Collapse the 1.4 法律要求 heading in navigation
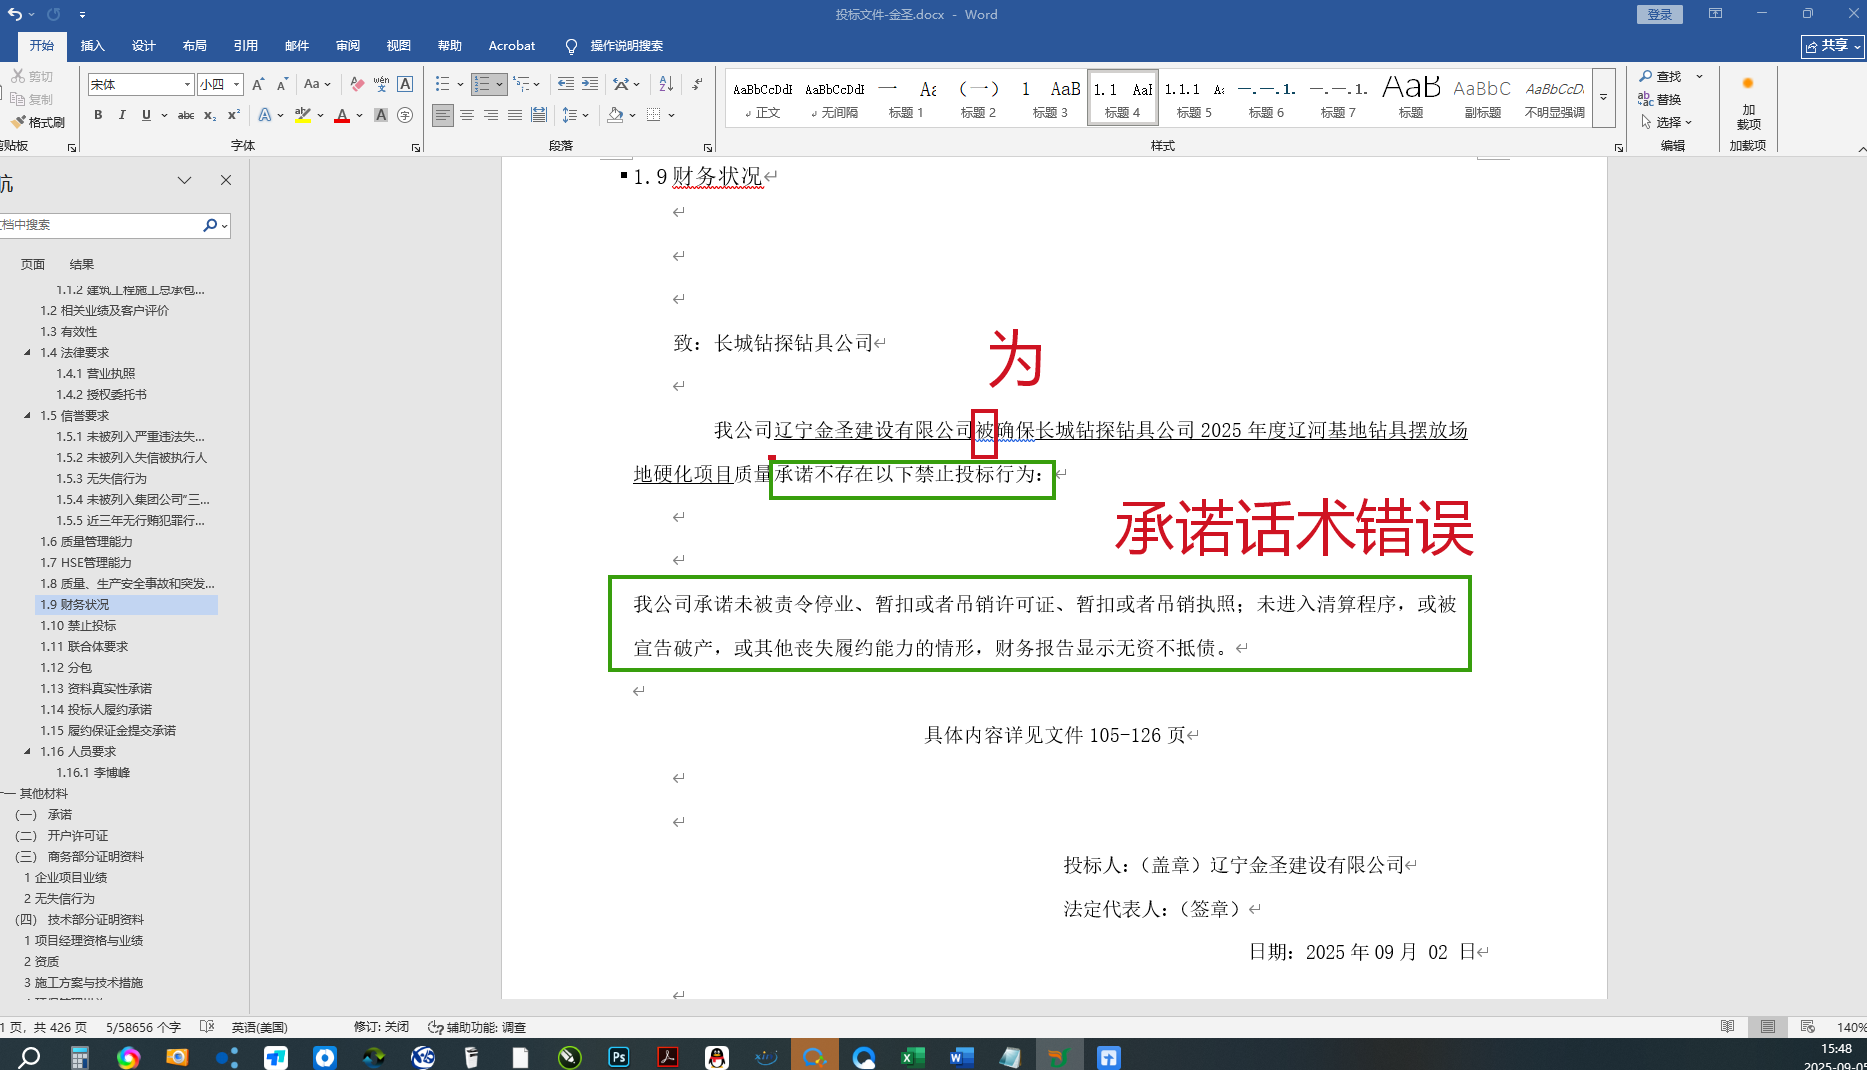Image resolution: width=1867 pixels, height=1070 pixels. coord(27,352)
